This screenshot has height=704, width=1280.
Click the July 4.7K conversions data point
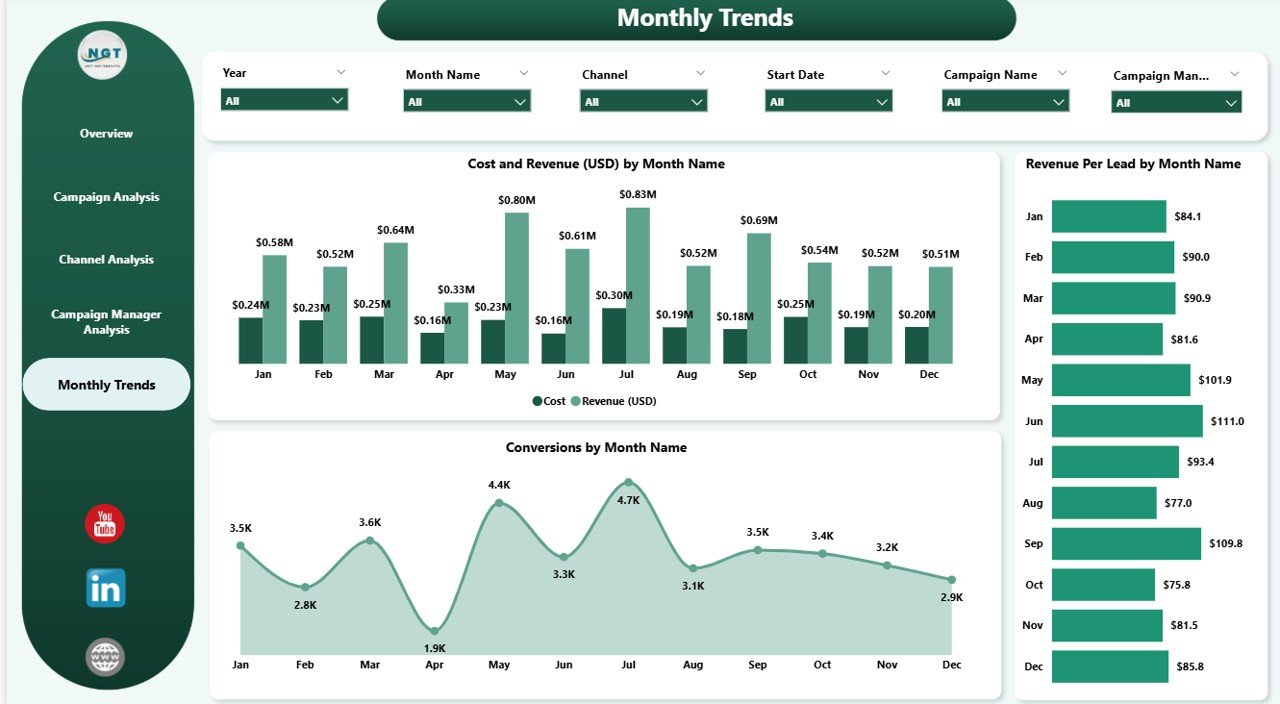pos(629,480)
